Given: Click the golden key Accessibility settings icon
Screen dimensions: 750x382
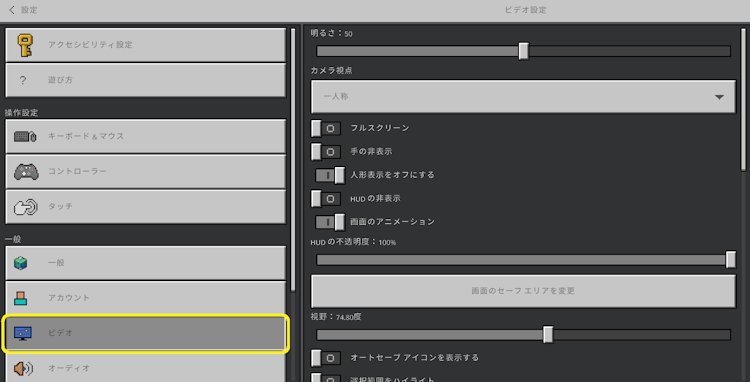Looking at the screenshot, I should click(25, 45).
